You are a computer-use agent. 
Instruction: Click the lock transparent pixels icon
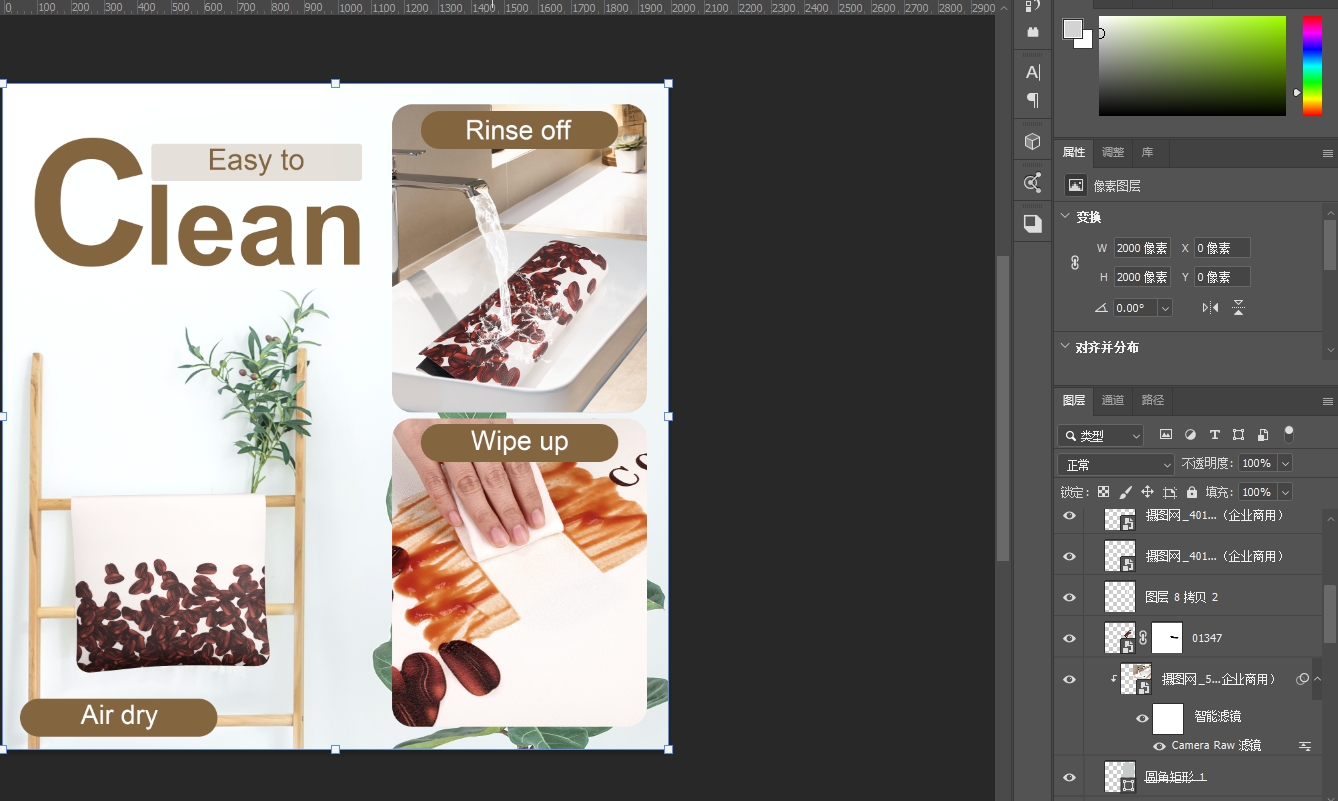pyautogui.click(x=1103, y=492)
